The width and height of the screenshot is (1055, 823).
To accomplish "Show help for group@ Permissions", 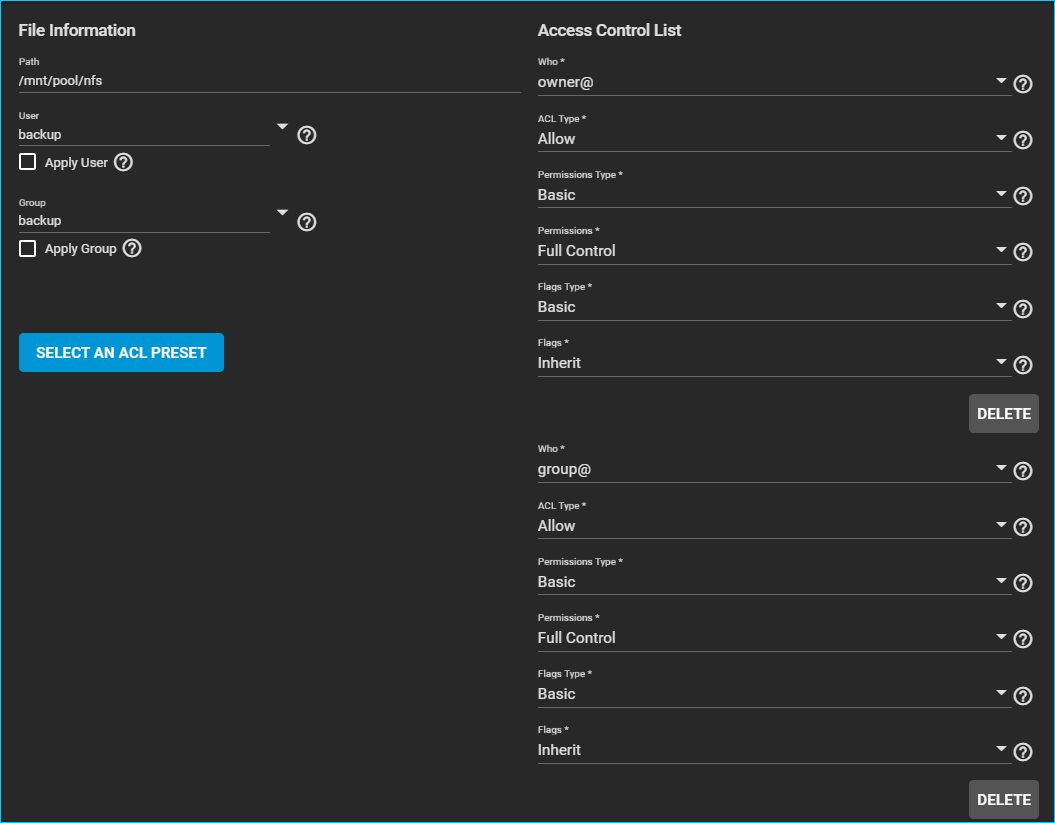I will pyautogui.click(x=1023, y=639).
